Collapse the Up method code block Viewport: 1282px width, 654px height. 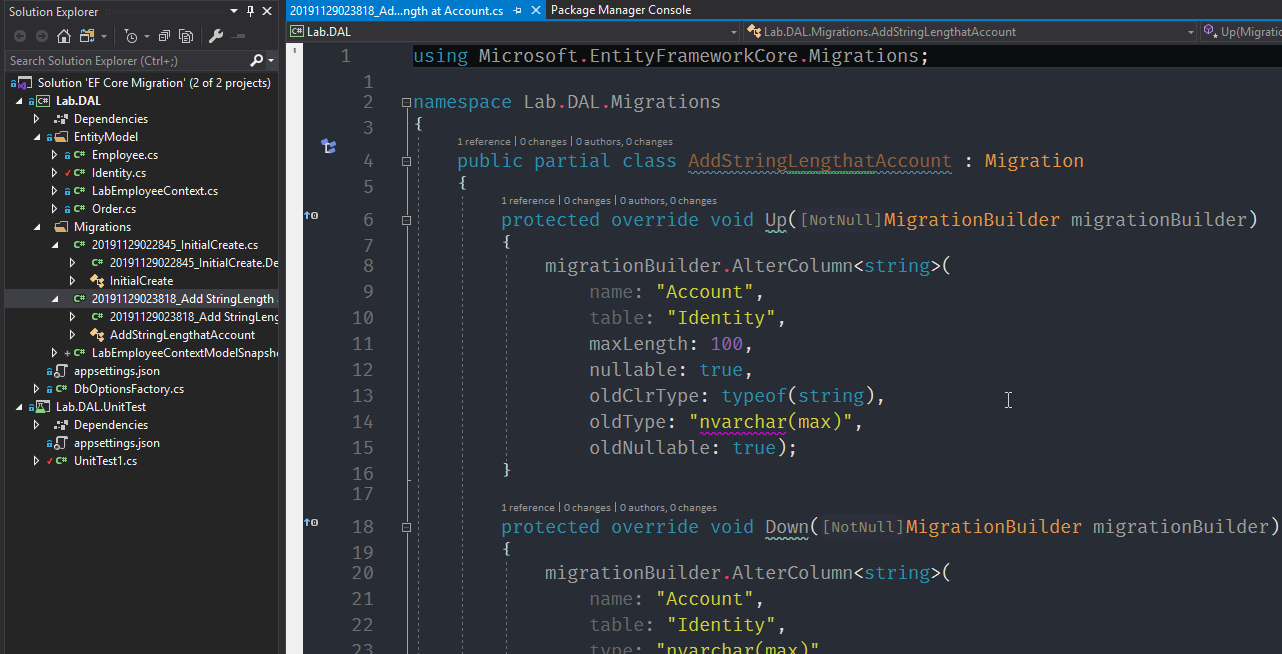pyautogui.click(x=406, y=220)
